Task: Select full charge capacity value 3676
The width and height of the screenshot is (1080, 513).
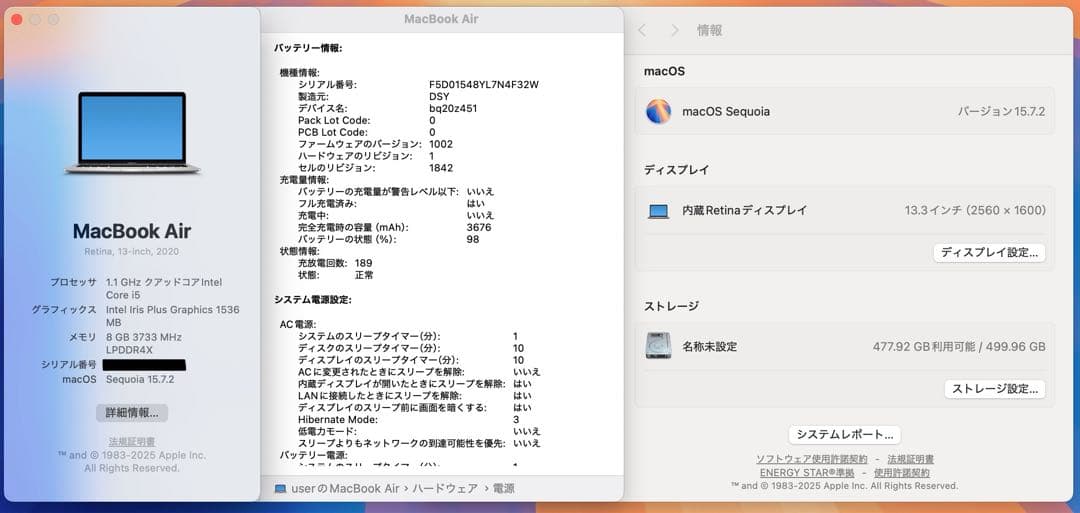Action: click(479, 227)
